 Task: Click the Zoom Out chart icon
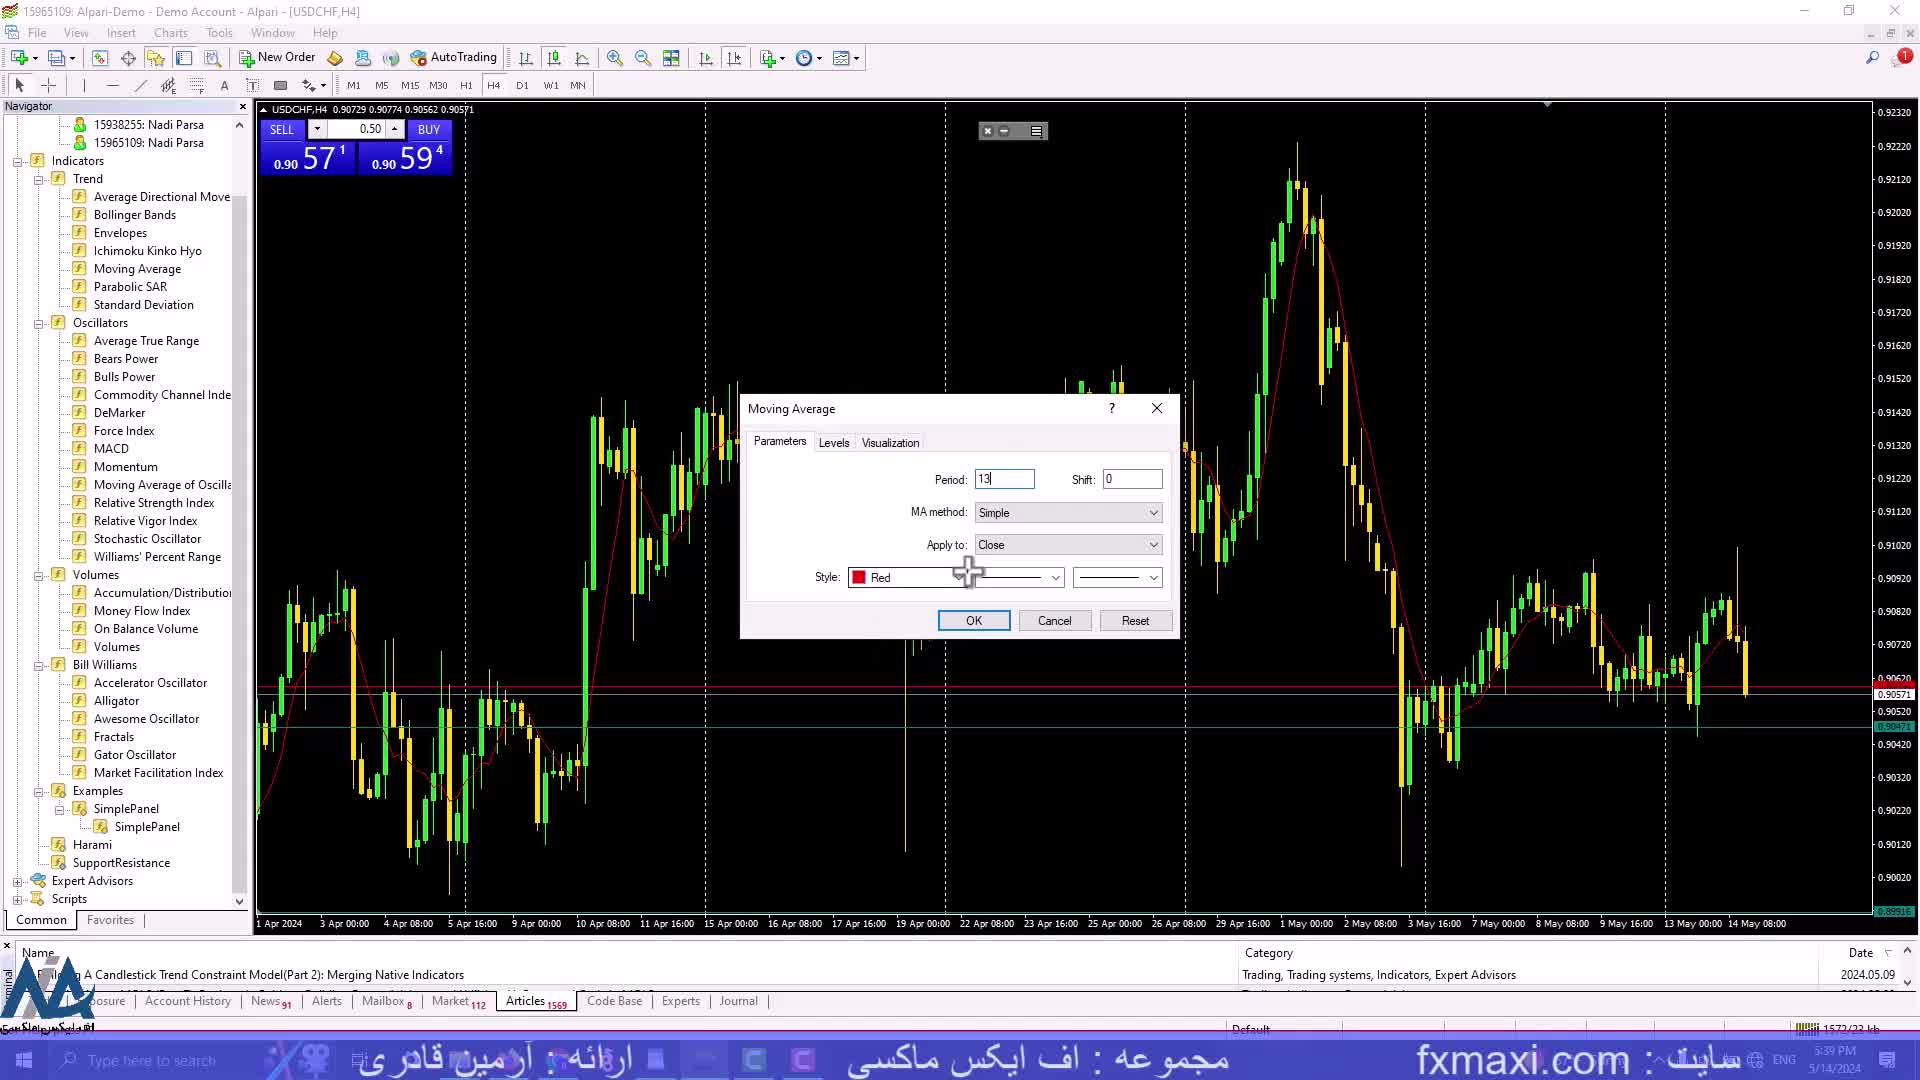[x=642, y=58]
